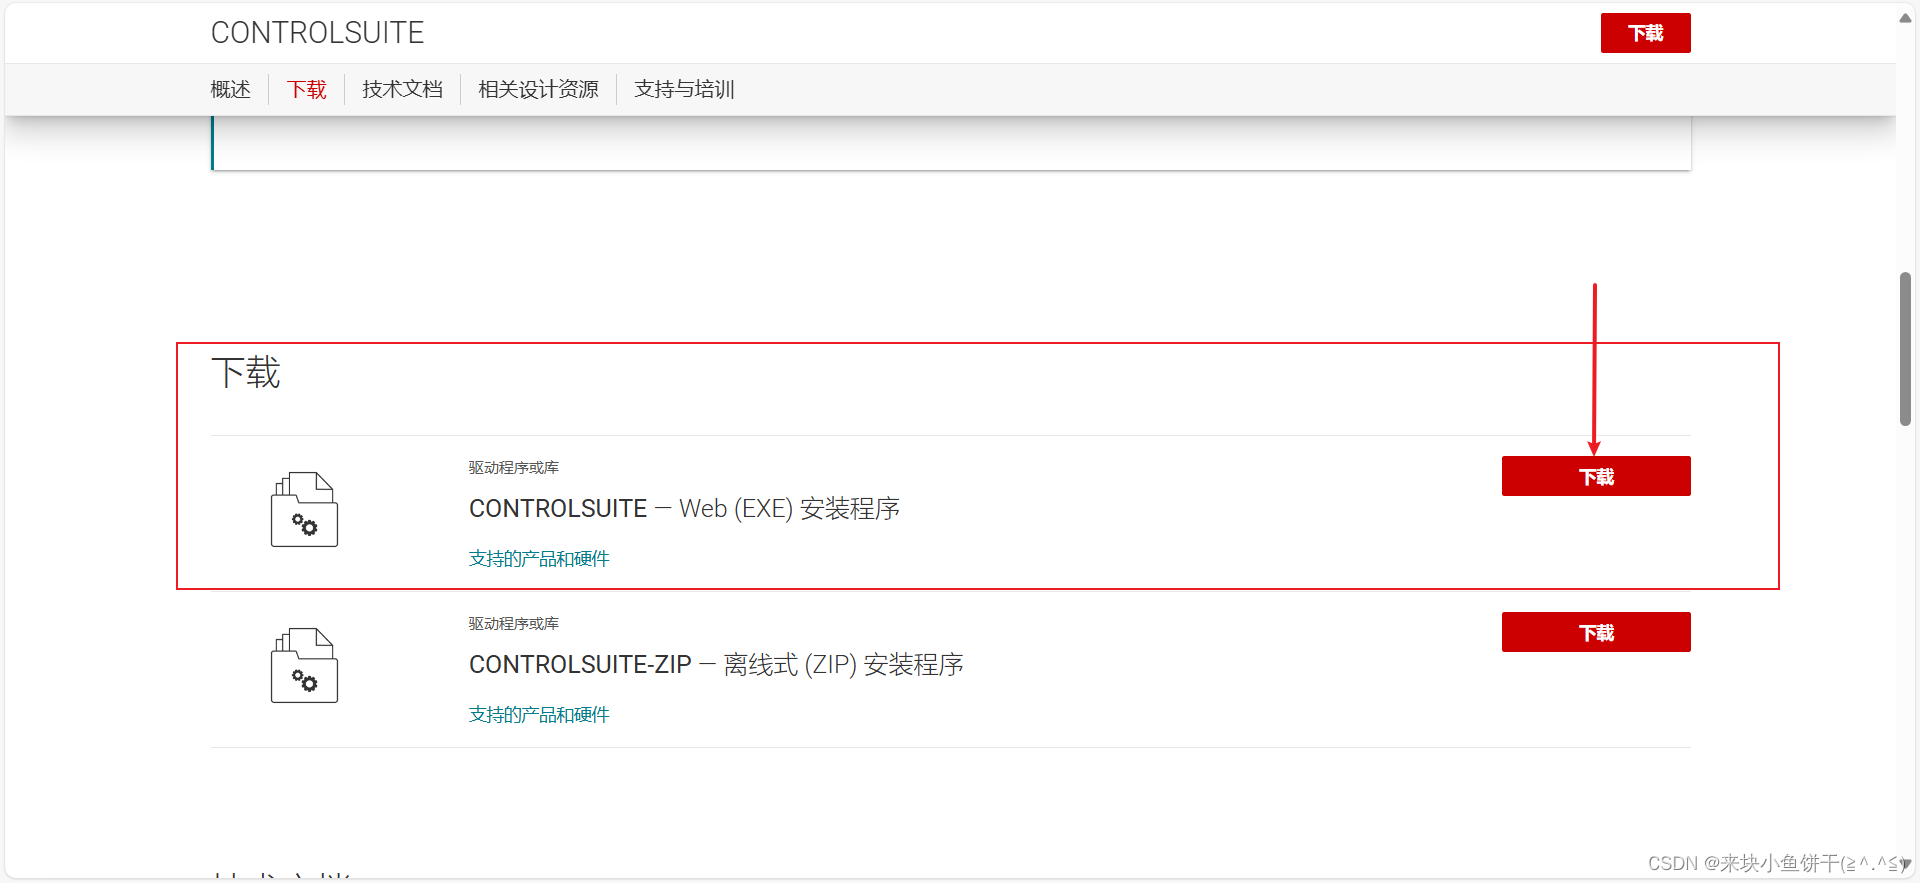Click the 驱动程序或库 label above CONTROLSUITE-ZIP
The width and height of the screenshot is (1920, 883).
point(514,624)
